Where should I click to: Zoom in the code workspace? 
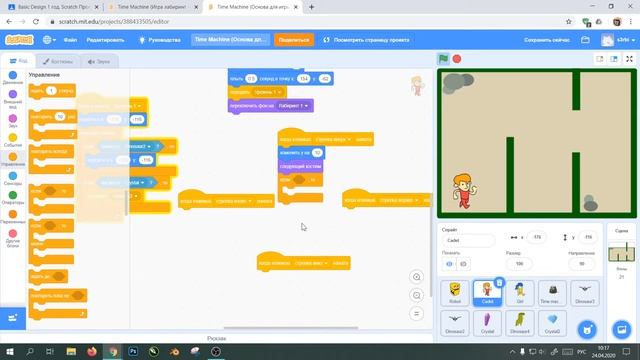(416, 277)
